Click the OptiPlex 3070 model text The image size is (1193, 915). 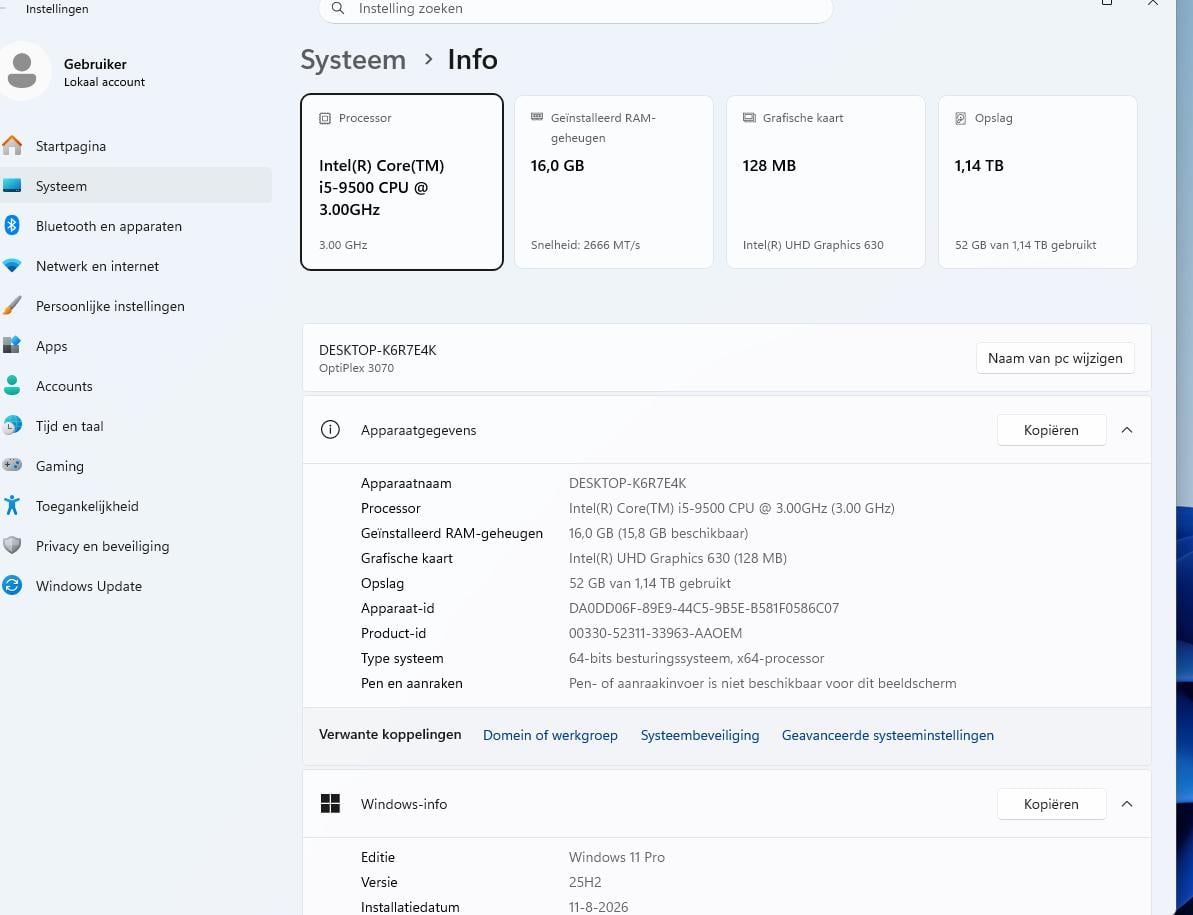tap(356, 368)
